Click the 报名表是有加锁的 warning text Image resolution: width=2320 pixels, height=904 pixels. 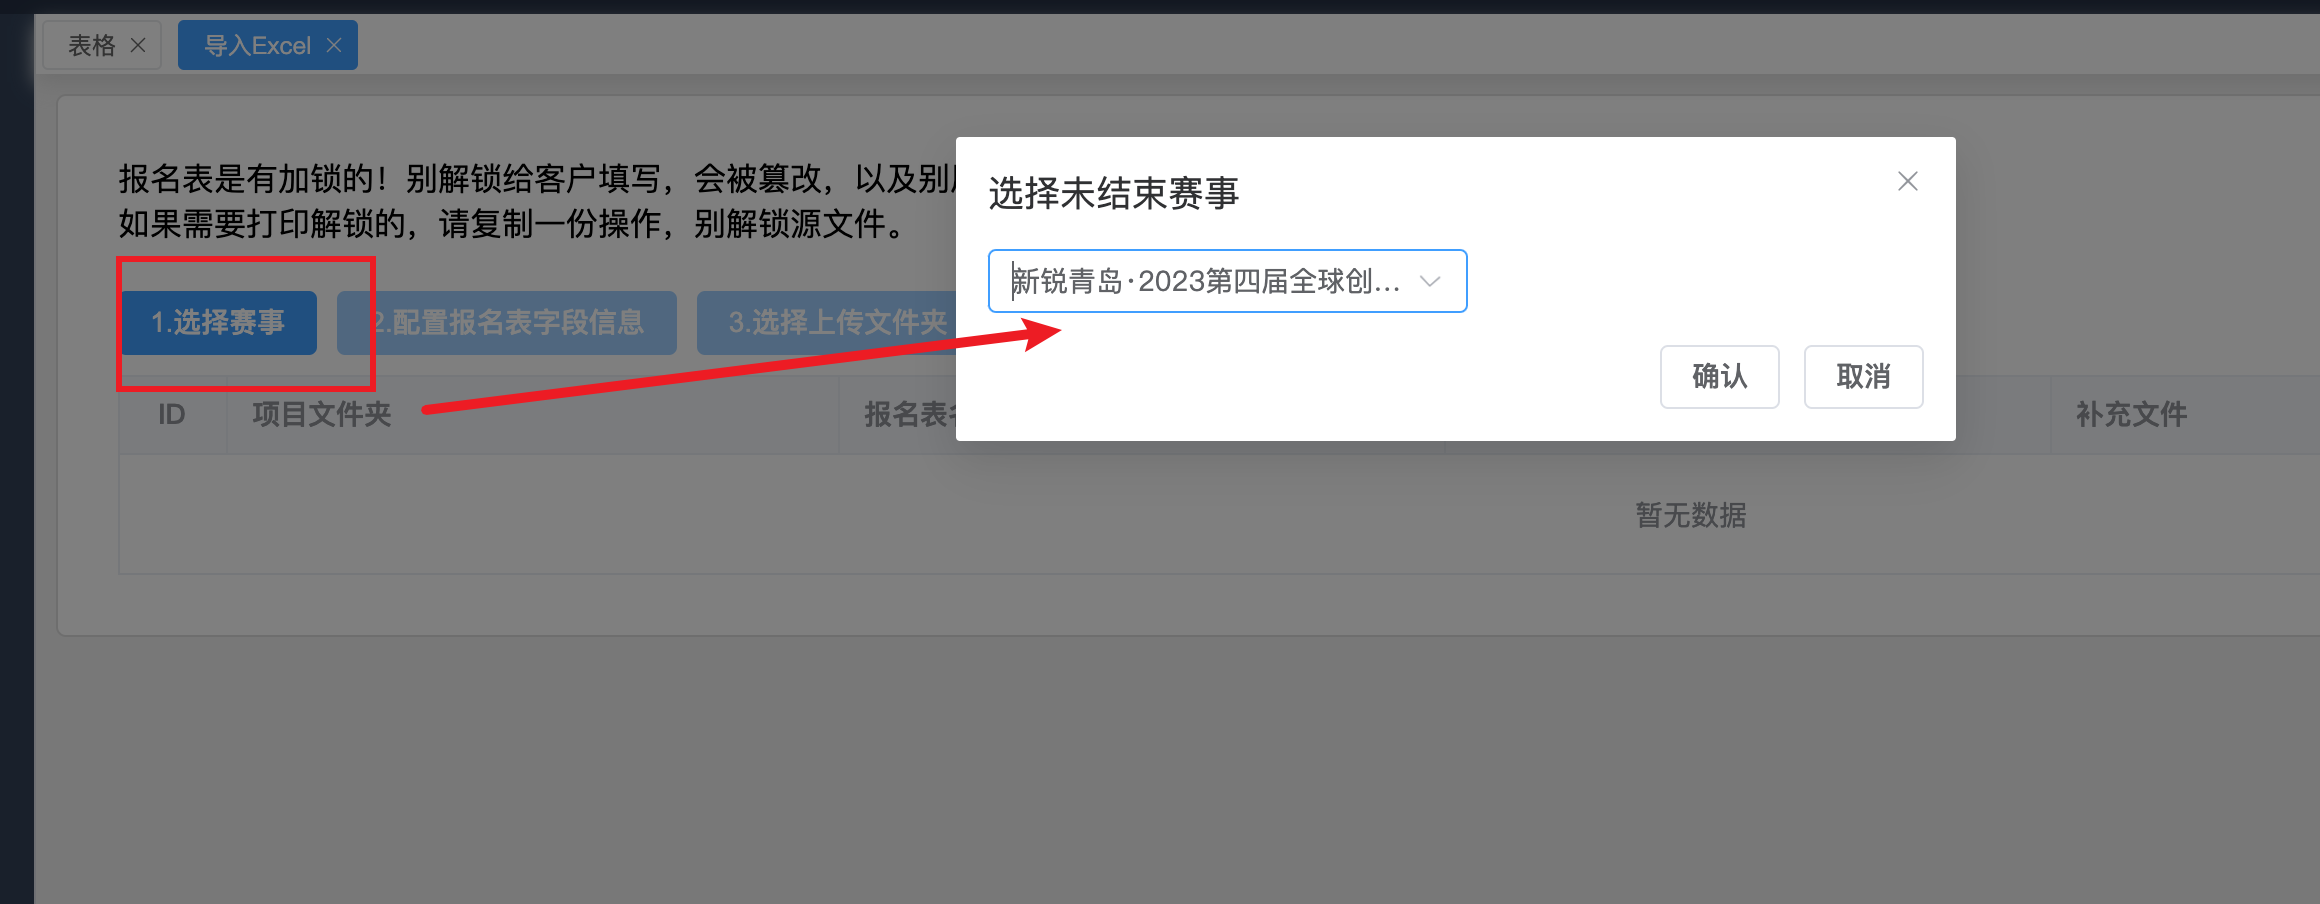click(x=537, y=179)
